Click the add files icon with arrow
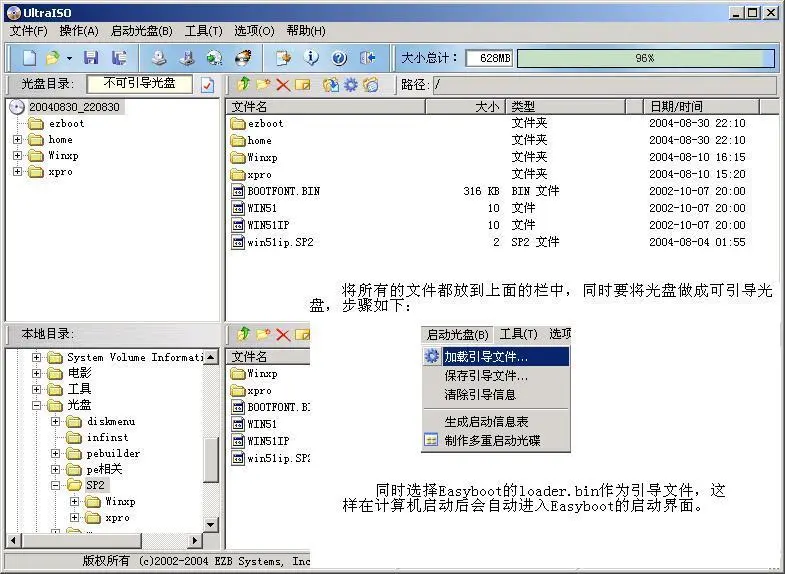 pyautogui.click(x=283, y=58)
